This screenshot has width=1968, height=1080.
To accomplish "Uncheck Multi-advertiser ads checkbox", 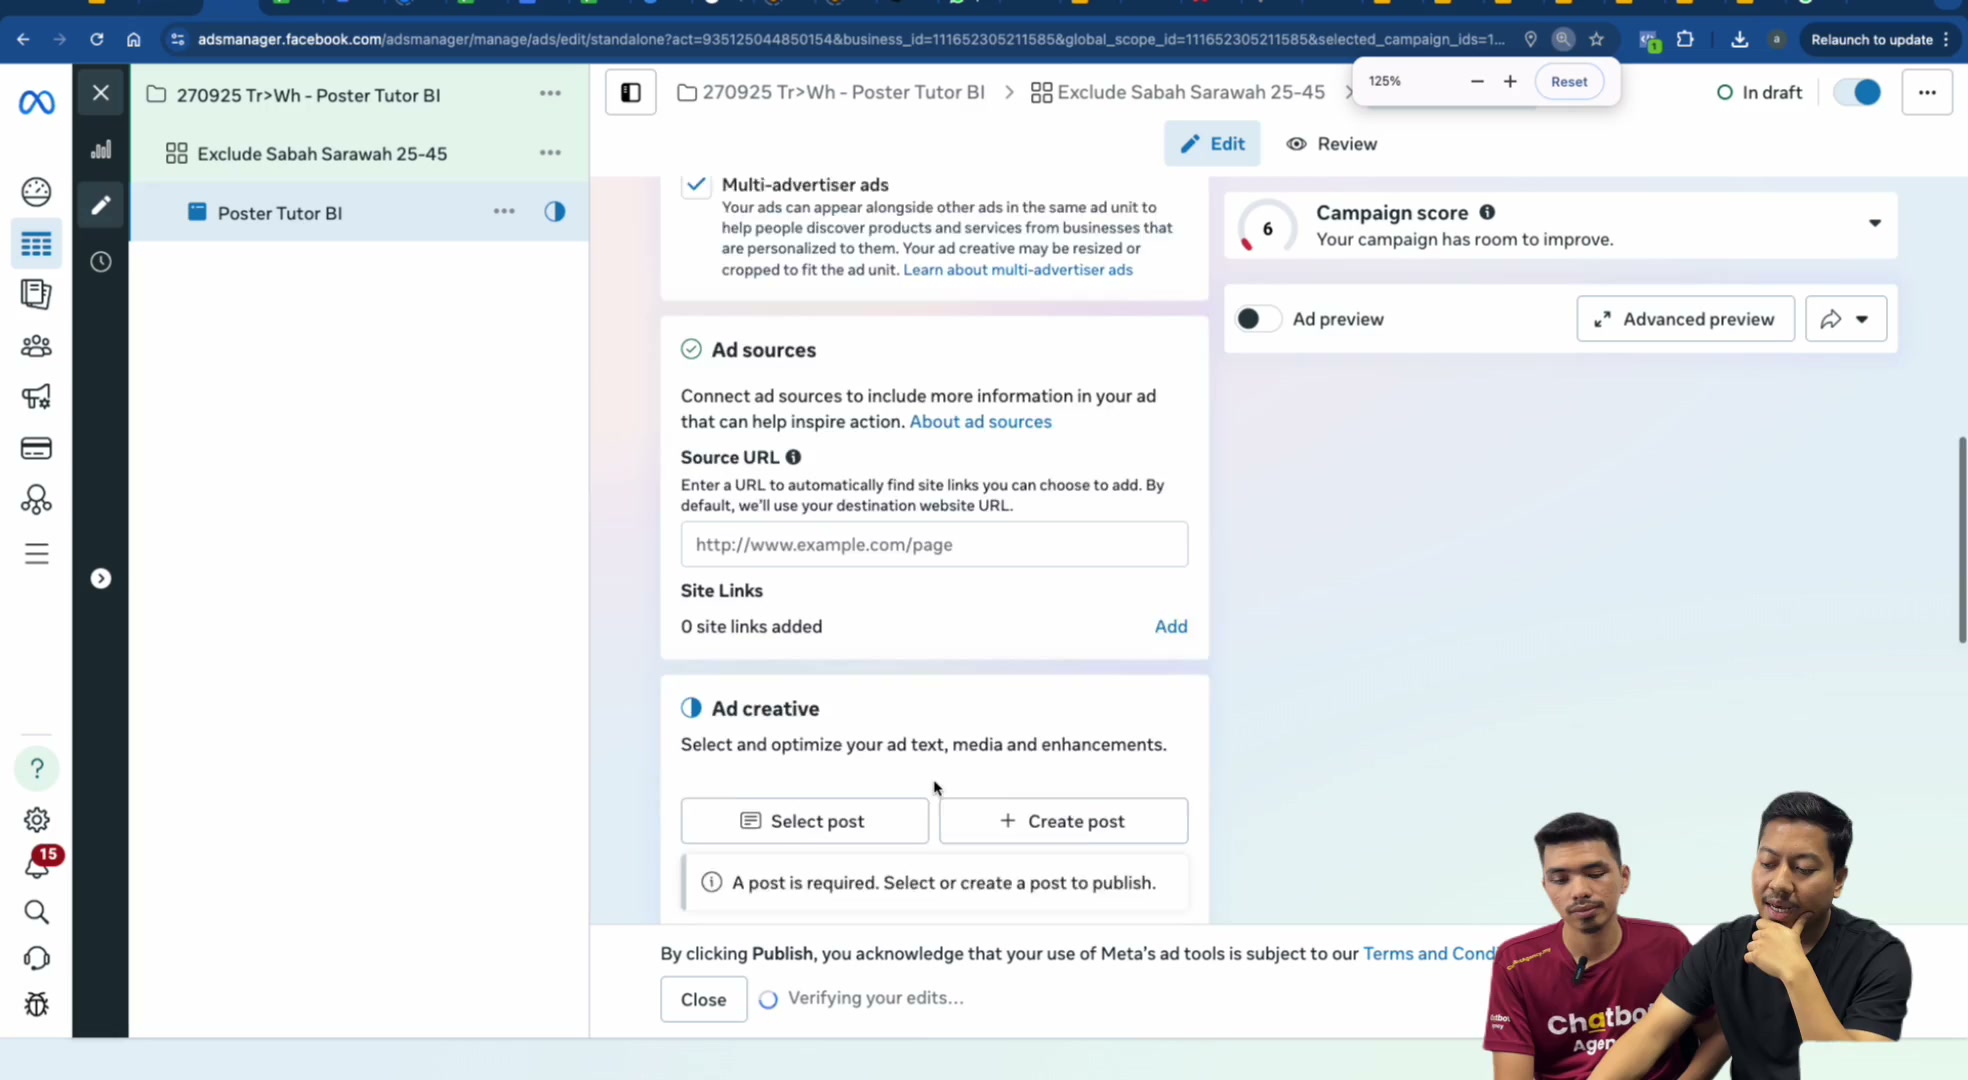I will [x=696, y=184].
